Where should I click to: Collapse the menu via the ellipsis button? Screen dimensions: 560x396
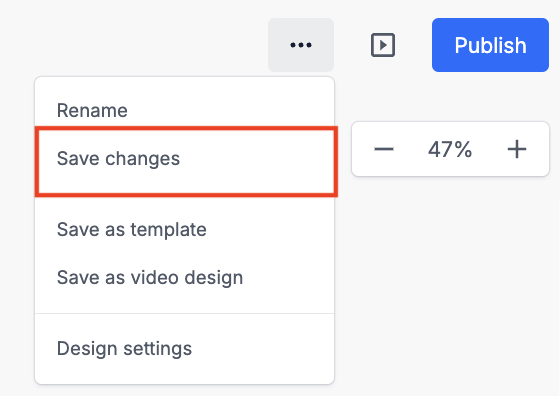tap(301, 45)
